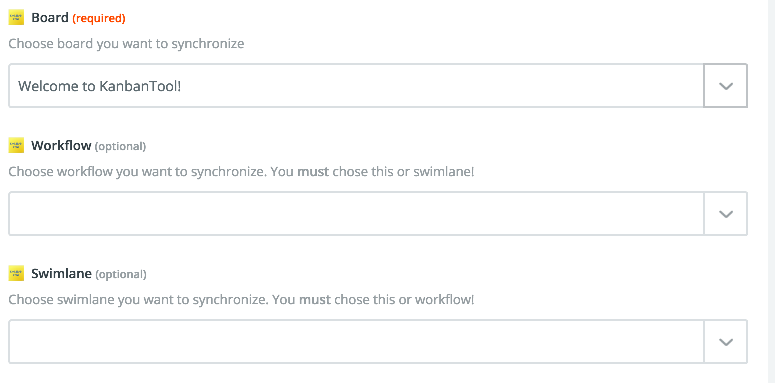Screen dimensions: 775x383
Task: Click the KanbanTool icon beside Swimlane label
Action: click(16, 273)
